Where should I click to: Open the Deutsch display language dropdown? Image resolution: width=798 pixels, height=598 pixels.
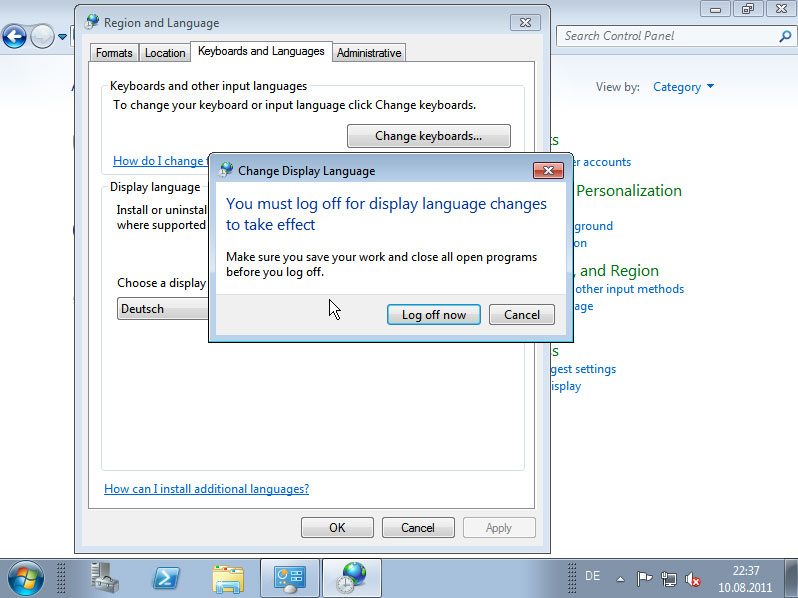(x=162, y=309)
